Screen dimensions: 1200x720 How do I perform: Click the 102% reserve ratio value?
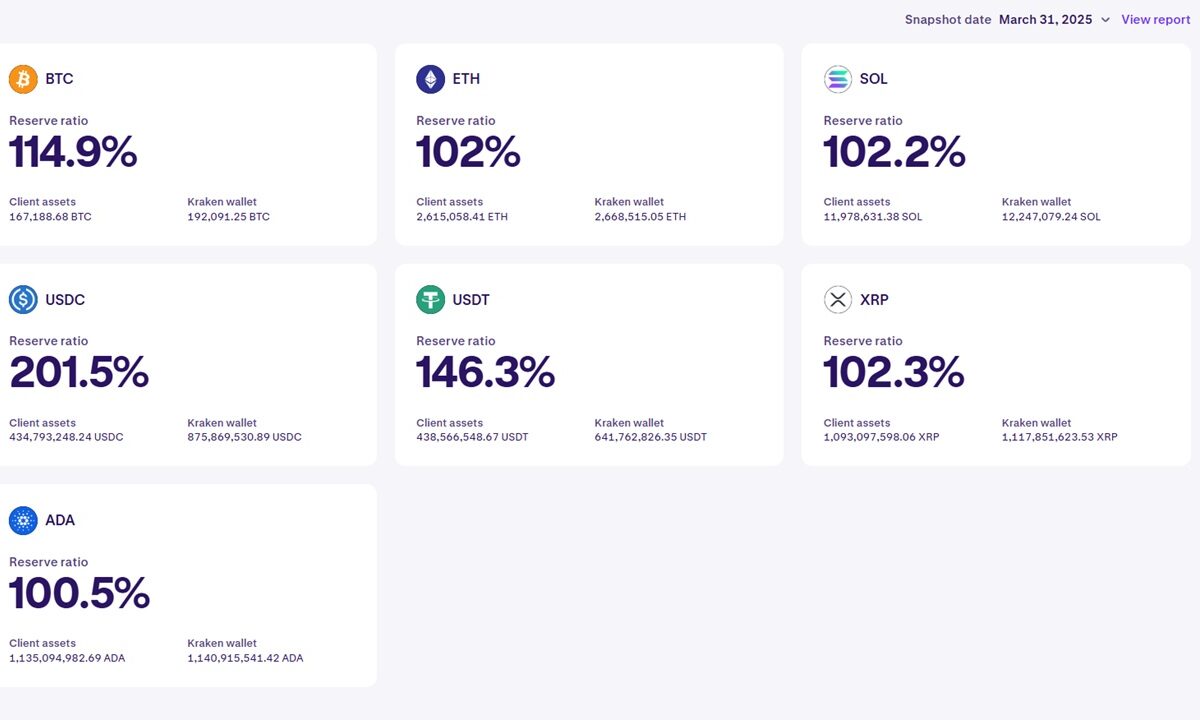point(468,152)
